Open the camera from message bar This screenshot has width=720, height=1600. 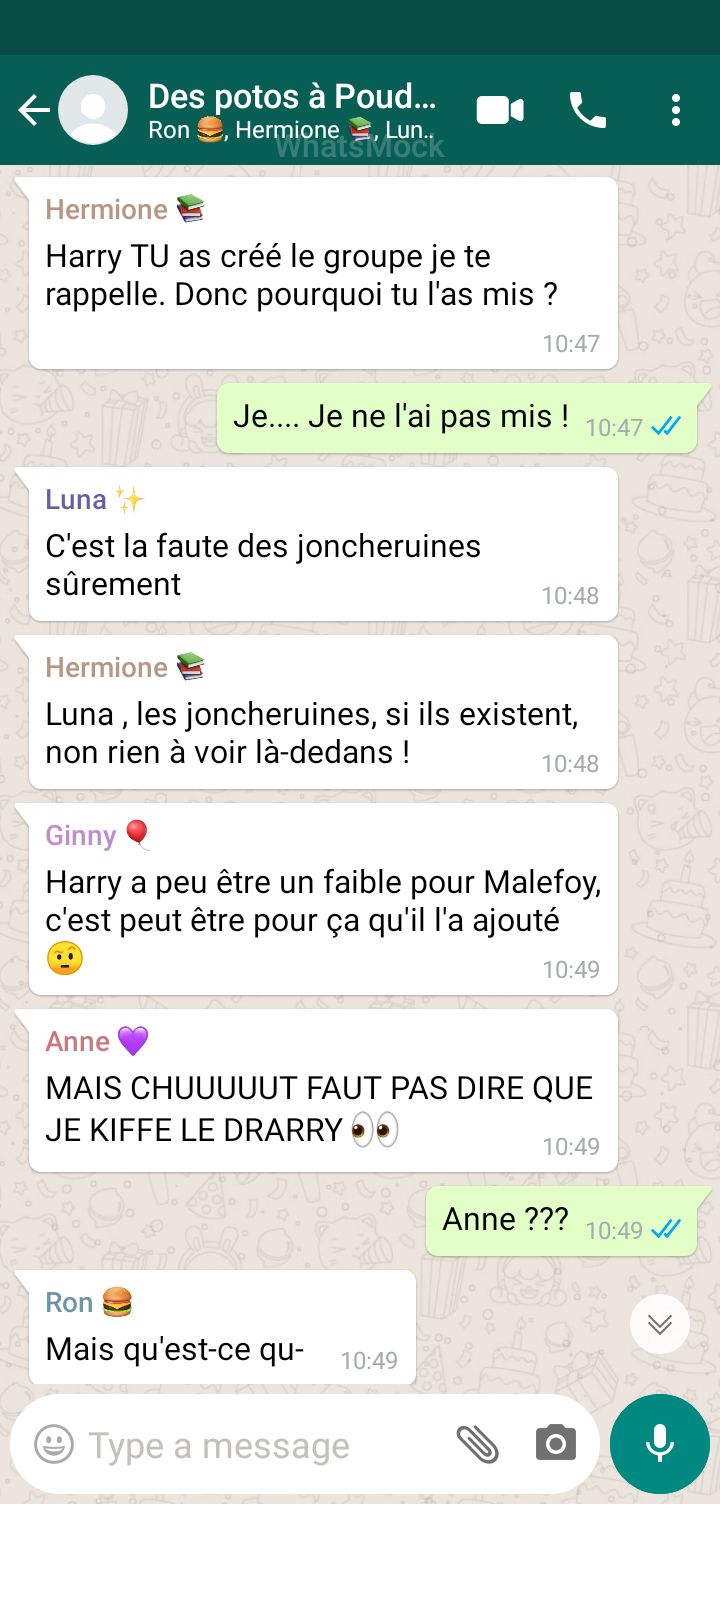[556, 1444]
